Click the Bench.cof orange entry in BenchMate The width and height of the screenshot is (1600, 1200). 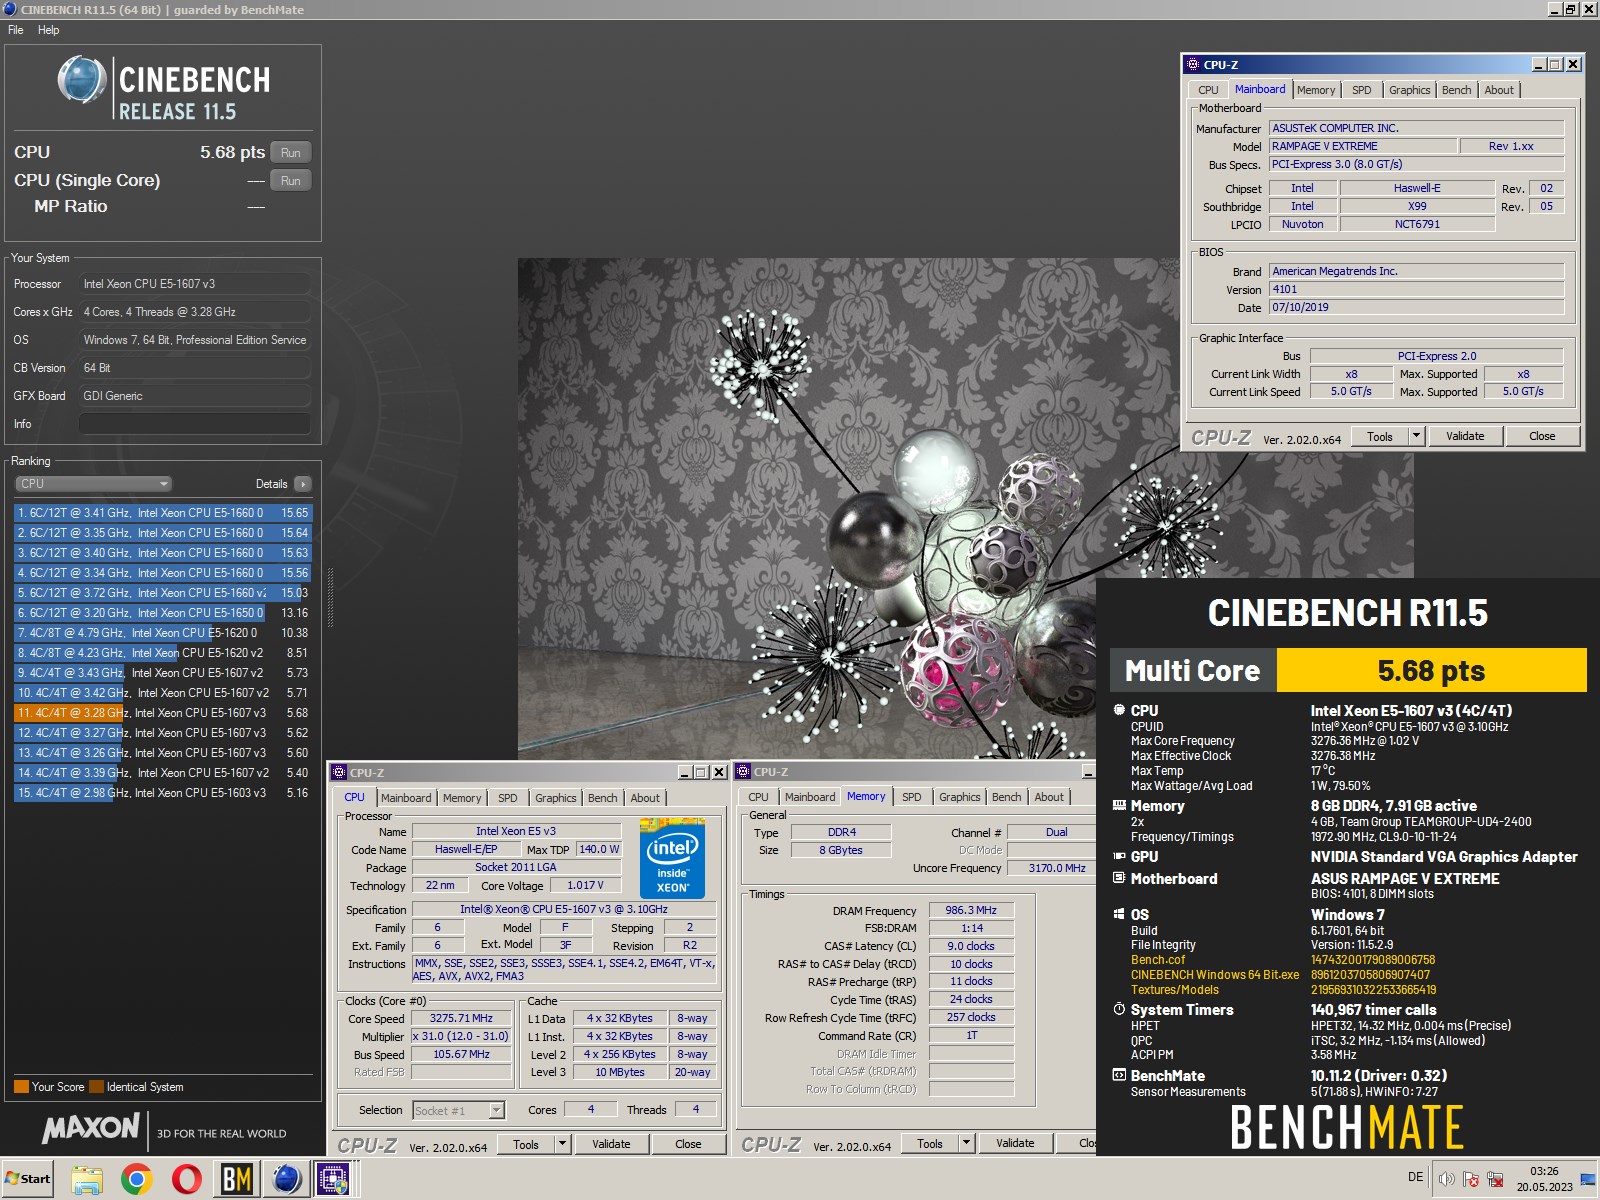[x=1157, y=960]
